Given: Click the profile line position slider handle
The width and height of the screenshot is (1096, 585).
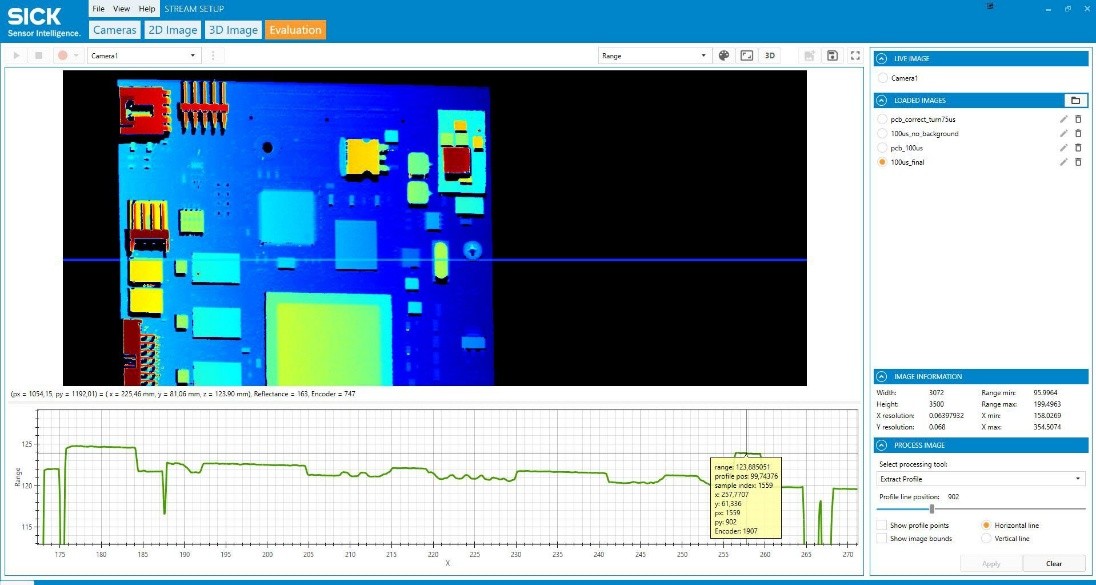Looking at the screenshot, I should [x=932, y=509].
